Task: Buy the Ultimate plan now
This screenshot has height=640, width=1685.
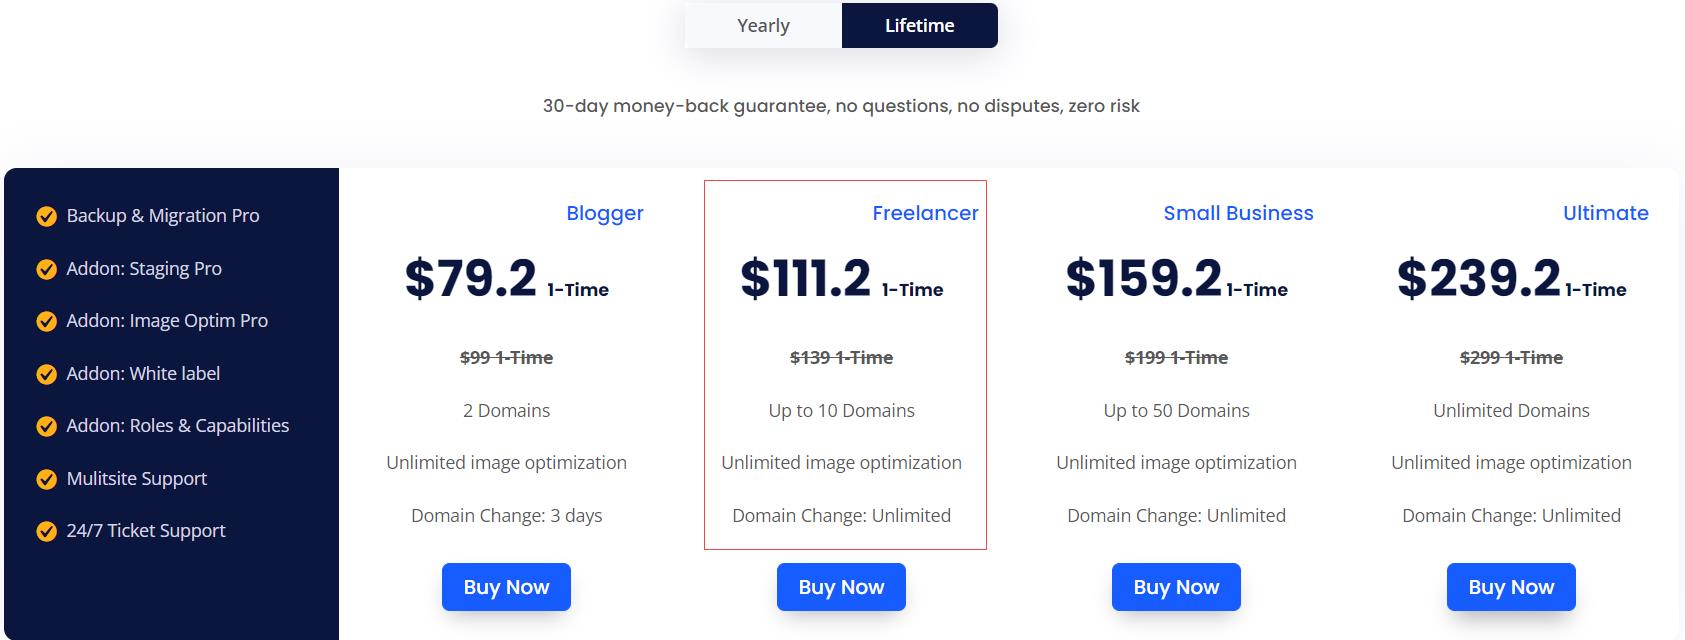Action: click(x=1511, y=587)
